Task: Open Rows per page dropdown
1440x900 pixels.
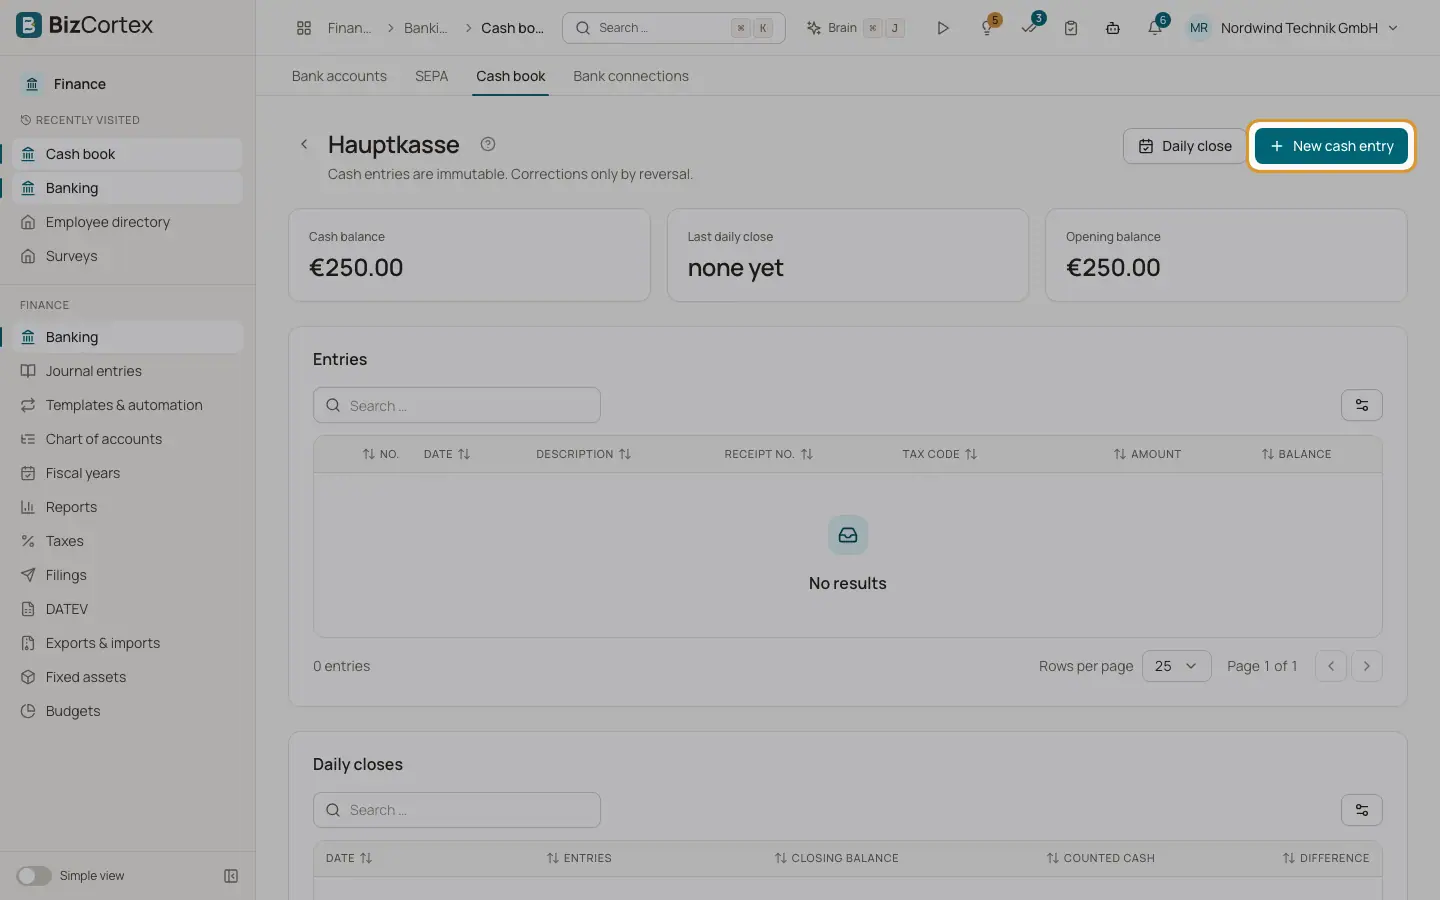Action: pyautogui.click(x=1176, y=666)
